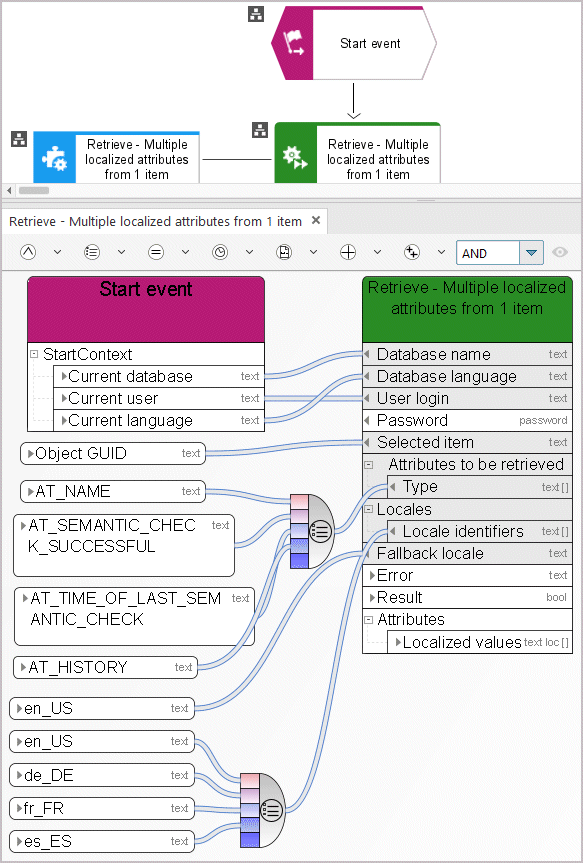Select the fr_FR constant box
The image size is (583, 863).
click(x=102, y=809)
